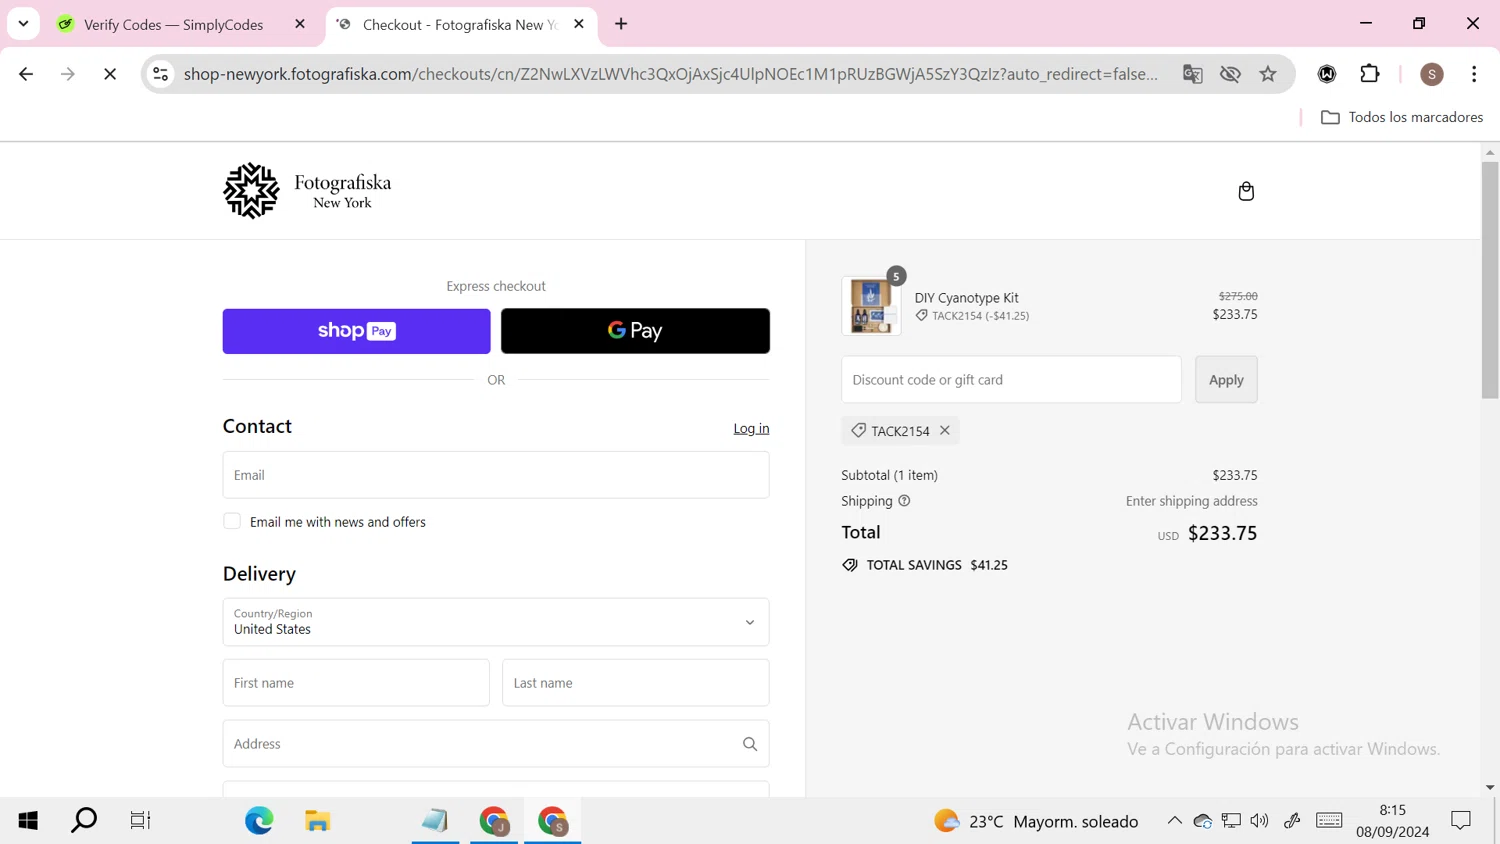The width and height of the screenshot is (1500, 844).
Task: Open the Chrome profile avatar S
Action: pos(1432,74)
